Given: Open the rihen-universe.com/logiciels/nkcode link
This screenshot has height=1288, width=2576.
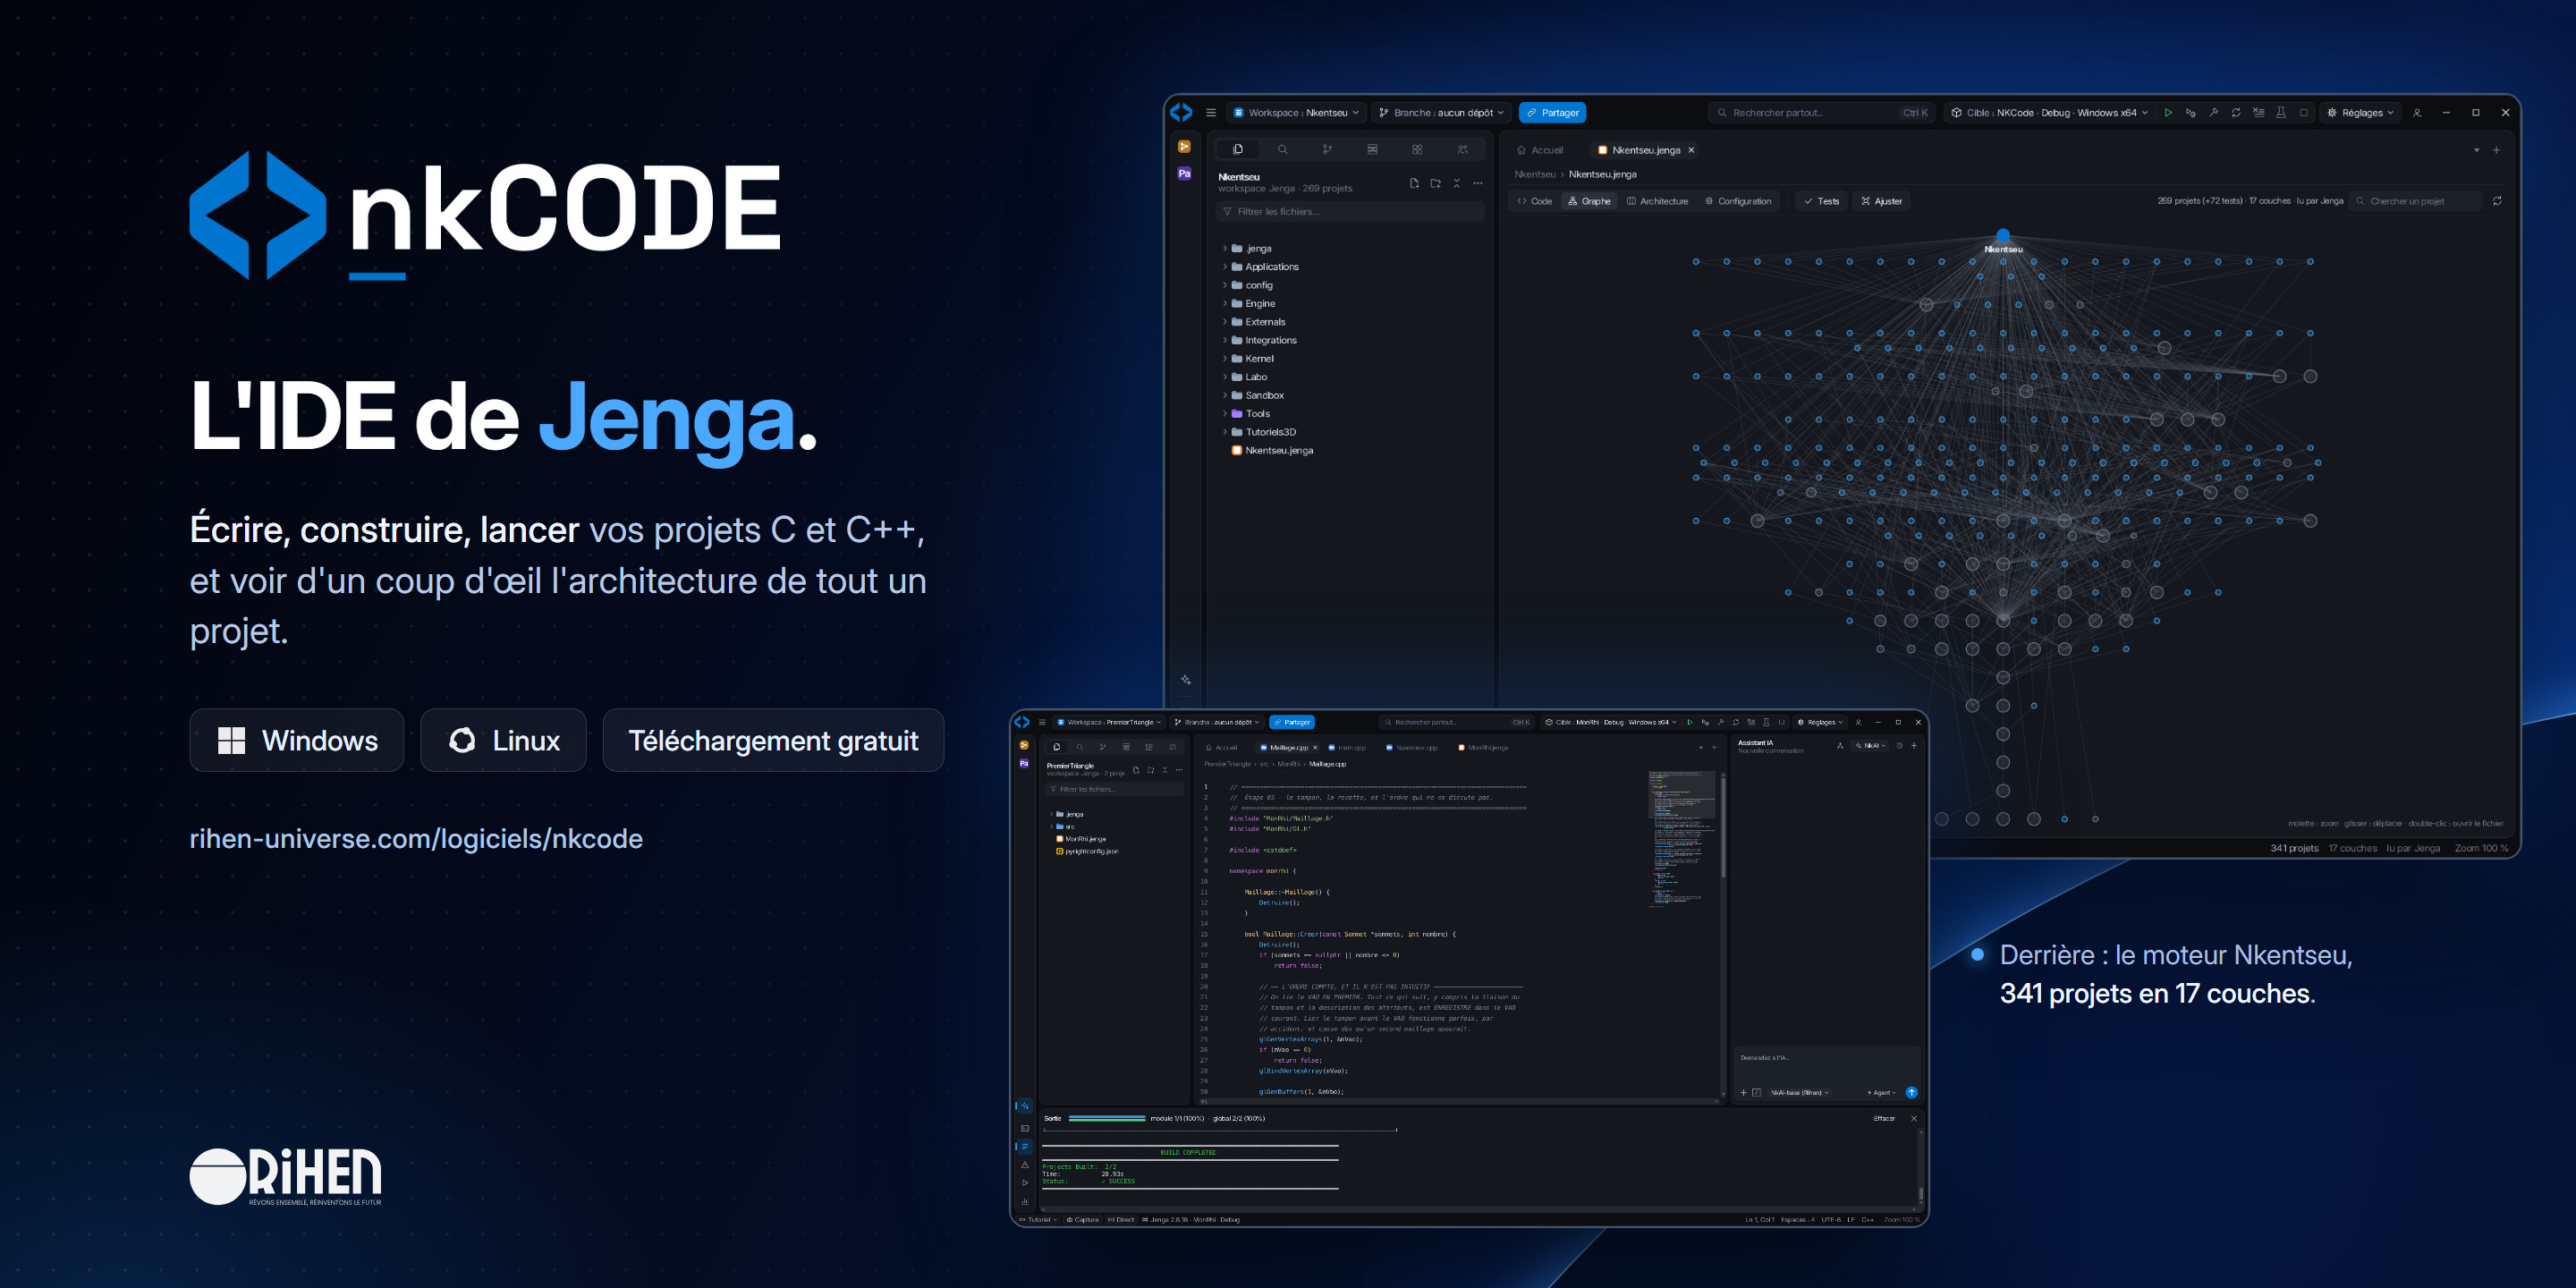Looking at the screenshot, I should click(x=416, y=838).
